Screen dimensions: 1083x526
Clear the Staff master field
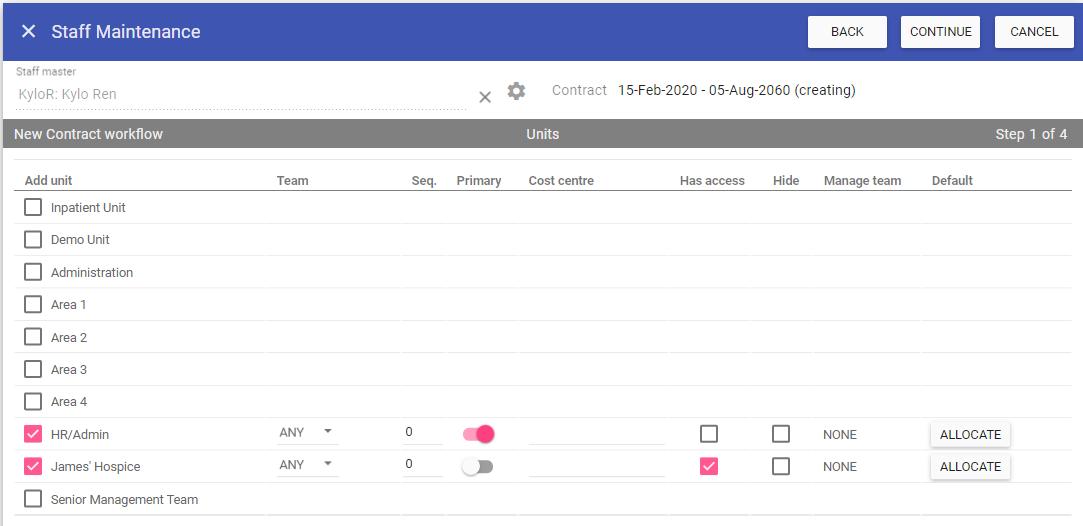[485, 97]
